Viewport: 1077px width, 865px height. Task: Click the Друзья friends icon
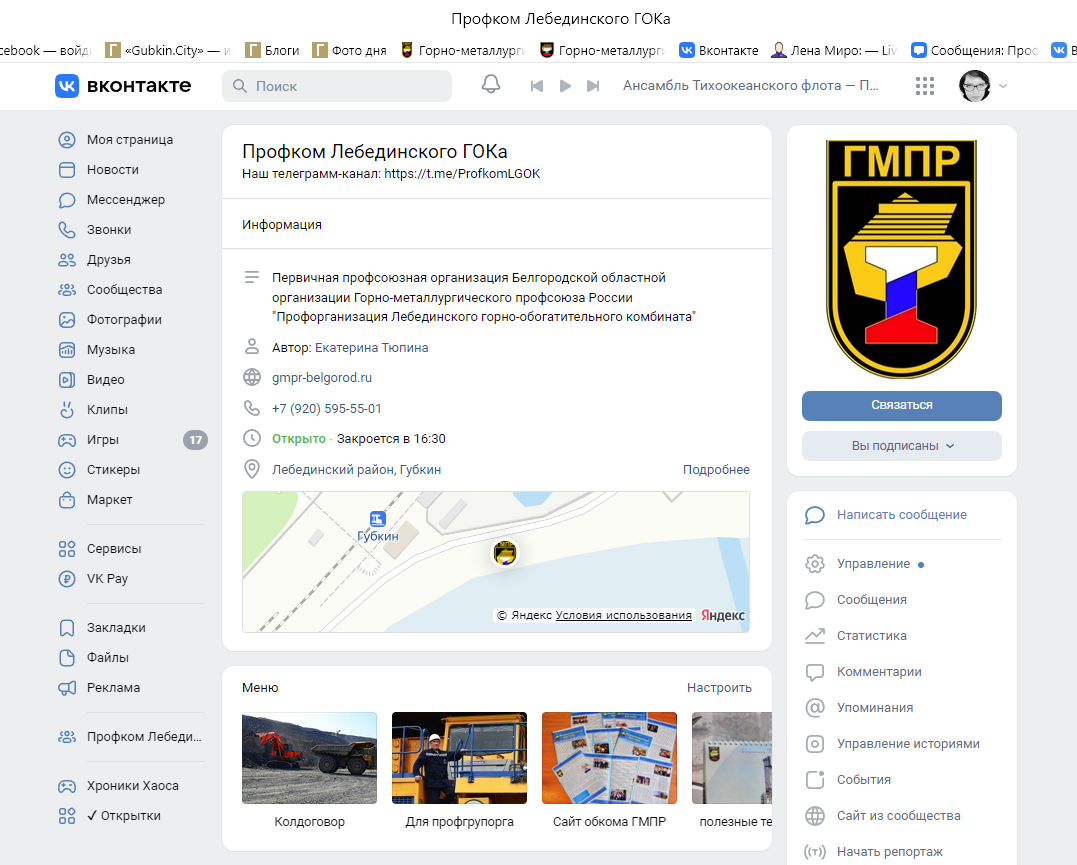pos(67,260)
